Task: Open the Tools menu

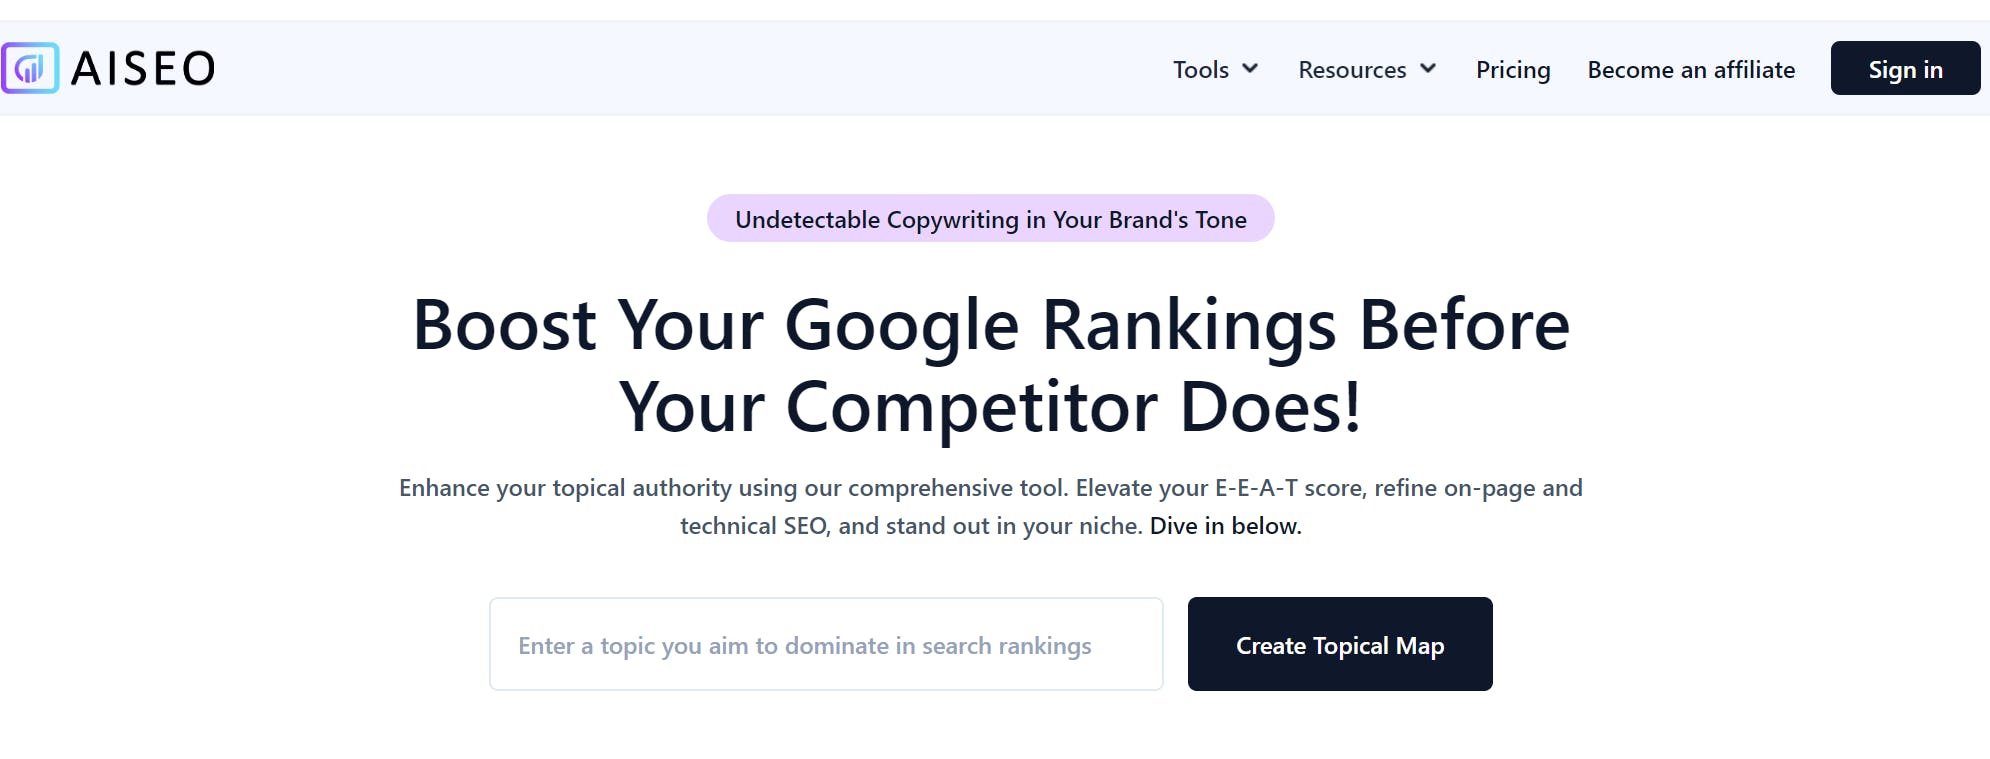Action: (1201, 70)
